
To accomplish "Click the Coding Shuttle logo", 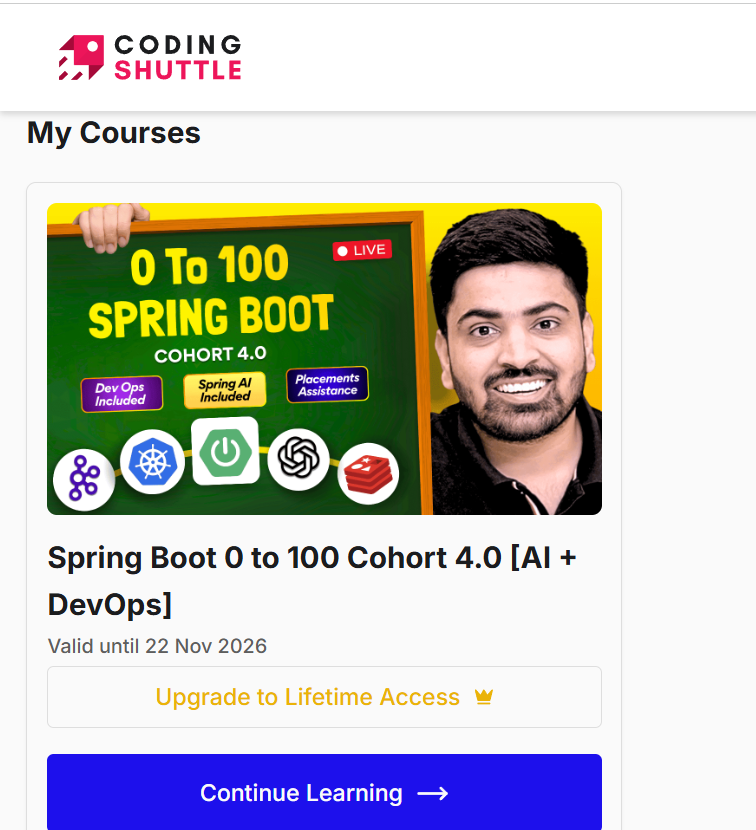I will [150, 57].
